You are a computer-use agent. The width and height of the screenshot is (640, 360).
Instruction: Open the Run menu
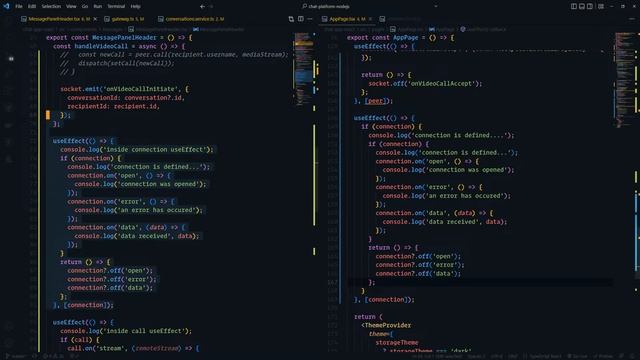[98, 7]
